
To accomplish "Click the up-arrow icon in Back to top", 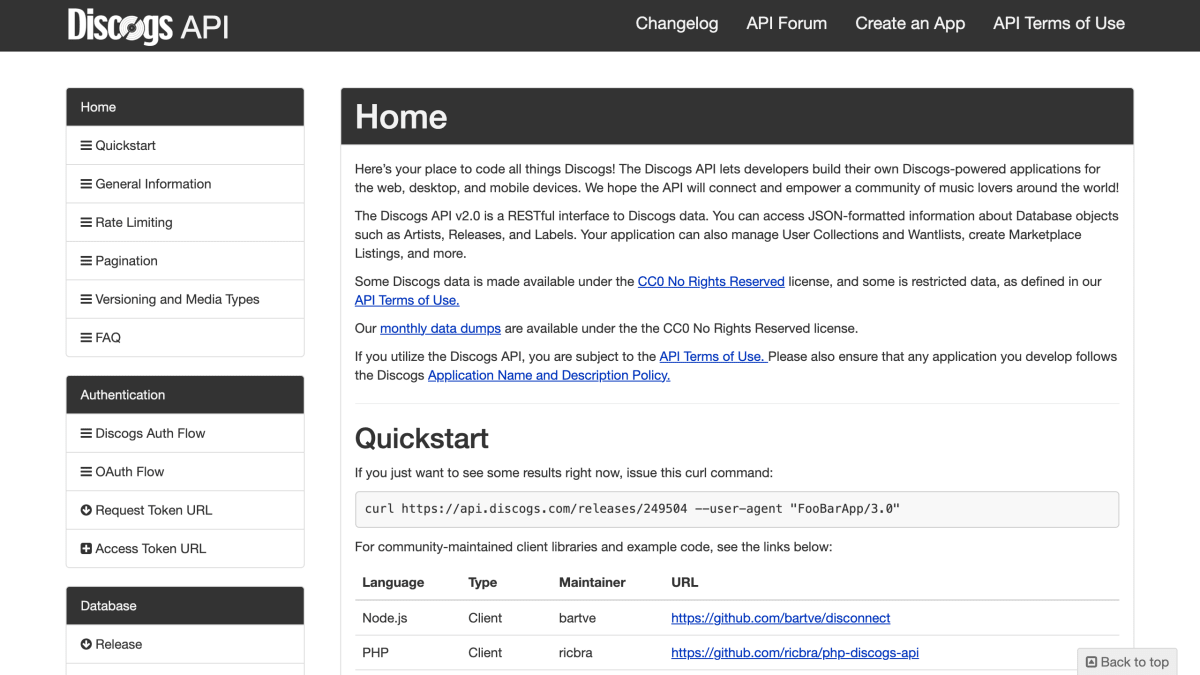I will pyautogui.click(x=1092, y=662).
